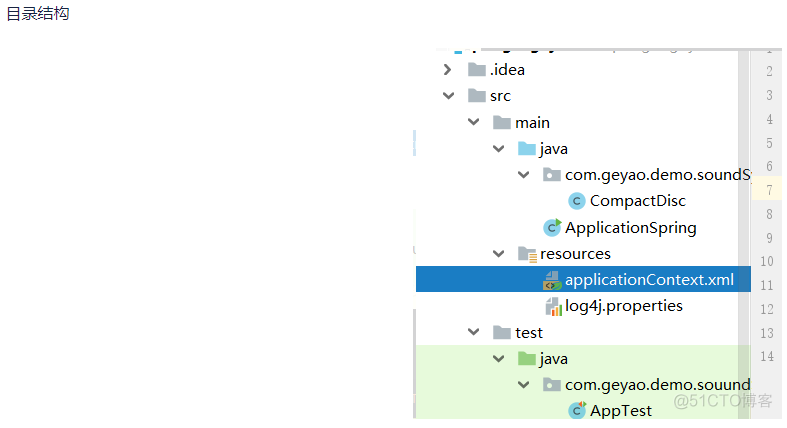Collapse the resources folder arrow
Image resolution: width=787 pixels, height=428 pixels.
click(x=498, y=254)
